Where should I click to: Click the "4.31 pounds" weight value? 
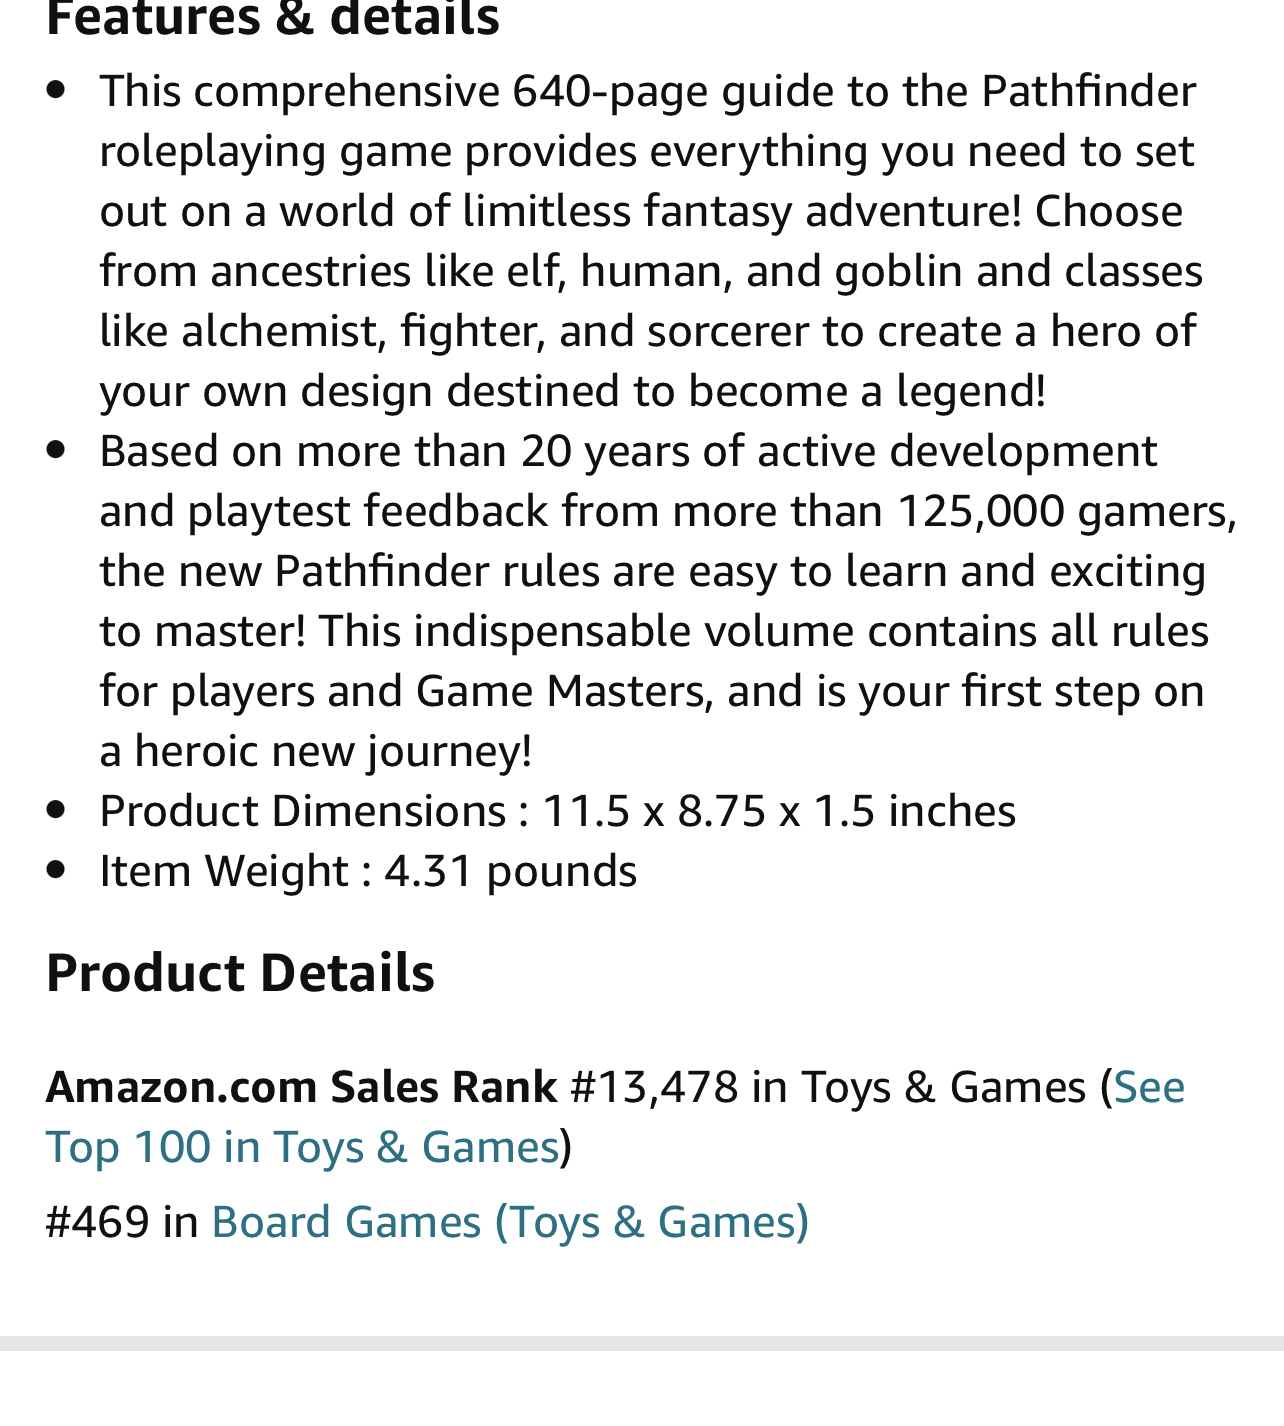tap(510, 871)
